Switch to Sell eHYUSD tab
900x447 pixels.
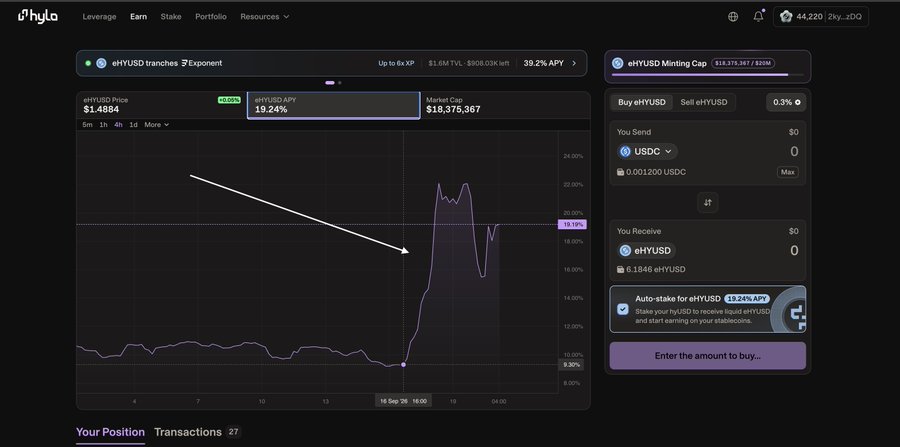(x=704, y=102)
